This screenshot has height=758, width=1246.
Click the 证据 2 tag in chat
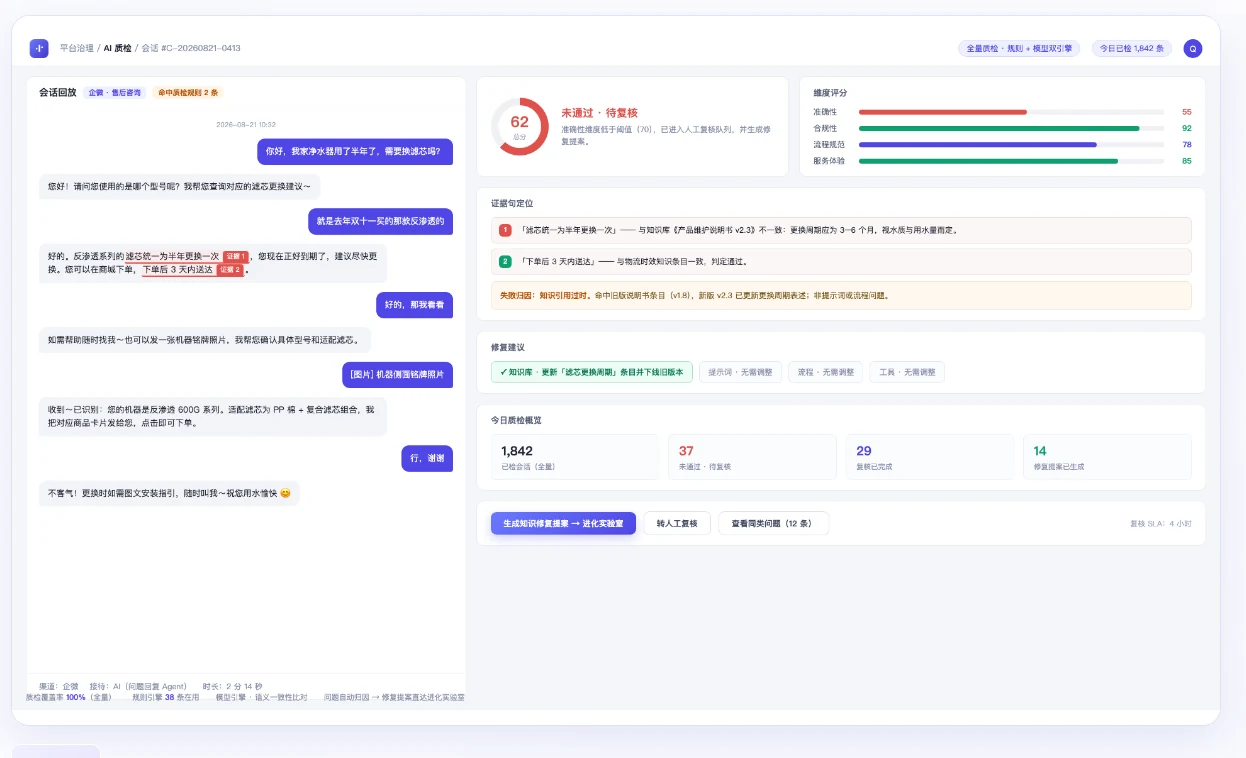click(230, 270)
